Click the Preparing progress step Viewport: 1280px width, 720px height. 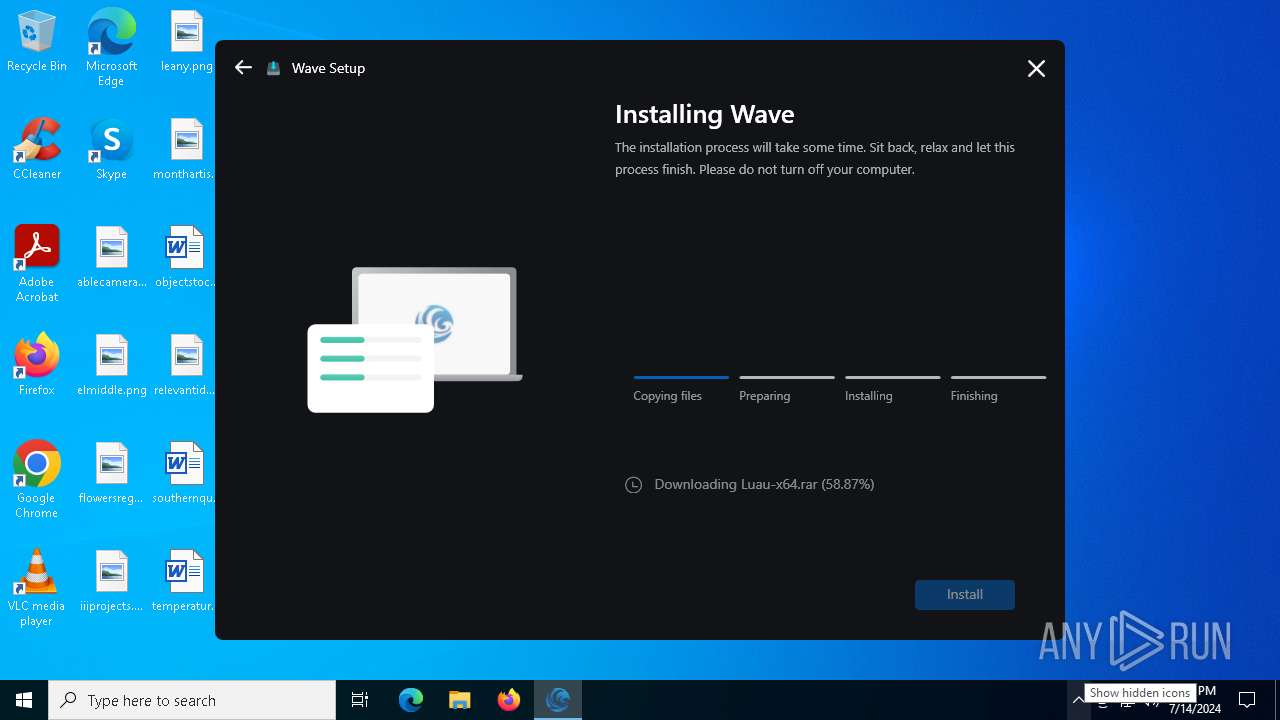point(787,388)
